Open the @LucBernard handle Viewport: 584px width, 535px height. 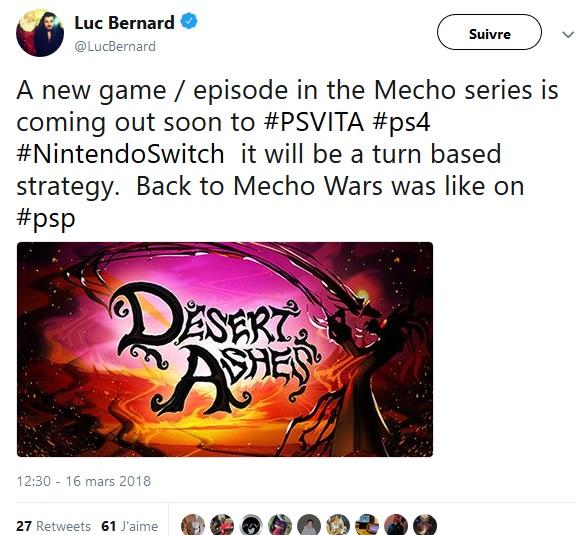(x=115, y=47)
